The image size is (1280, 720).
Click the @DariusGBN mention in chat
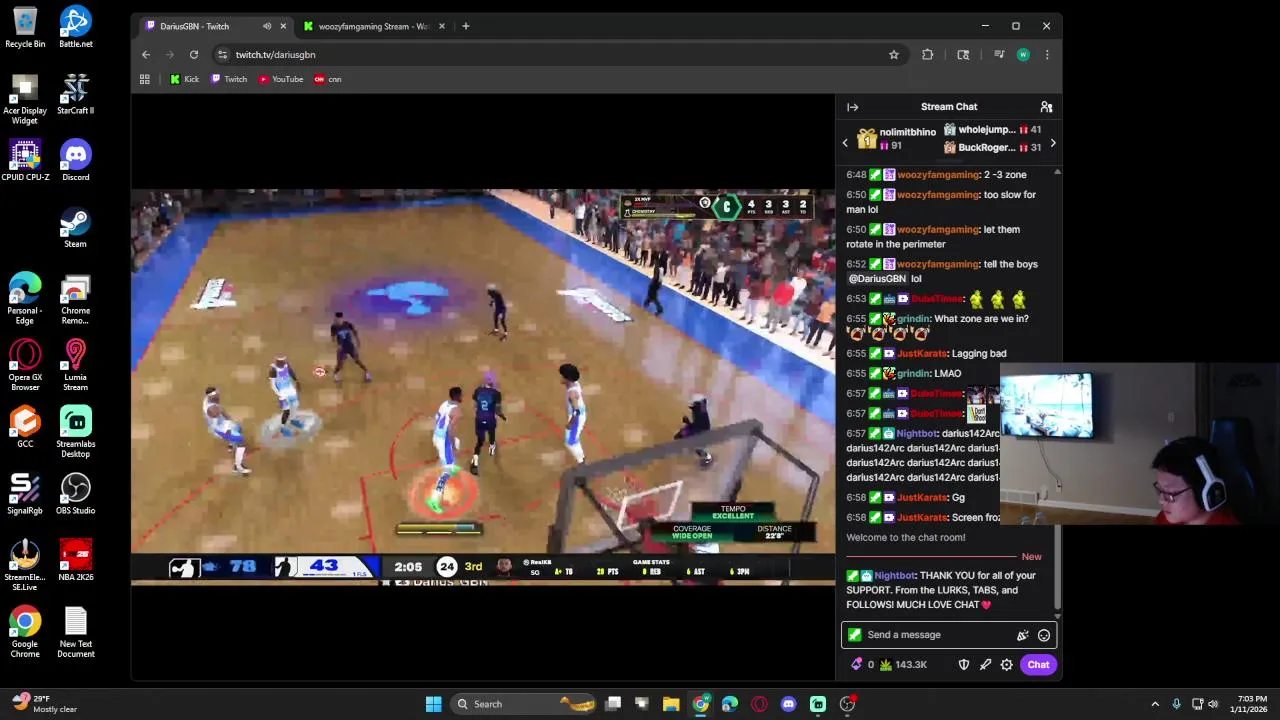click(876, 279)
